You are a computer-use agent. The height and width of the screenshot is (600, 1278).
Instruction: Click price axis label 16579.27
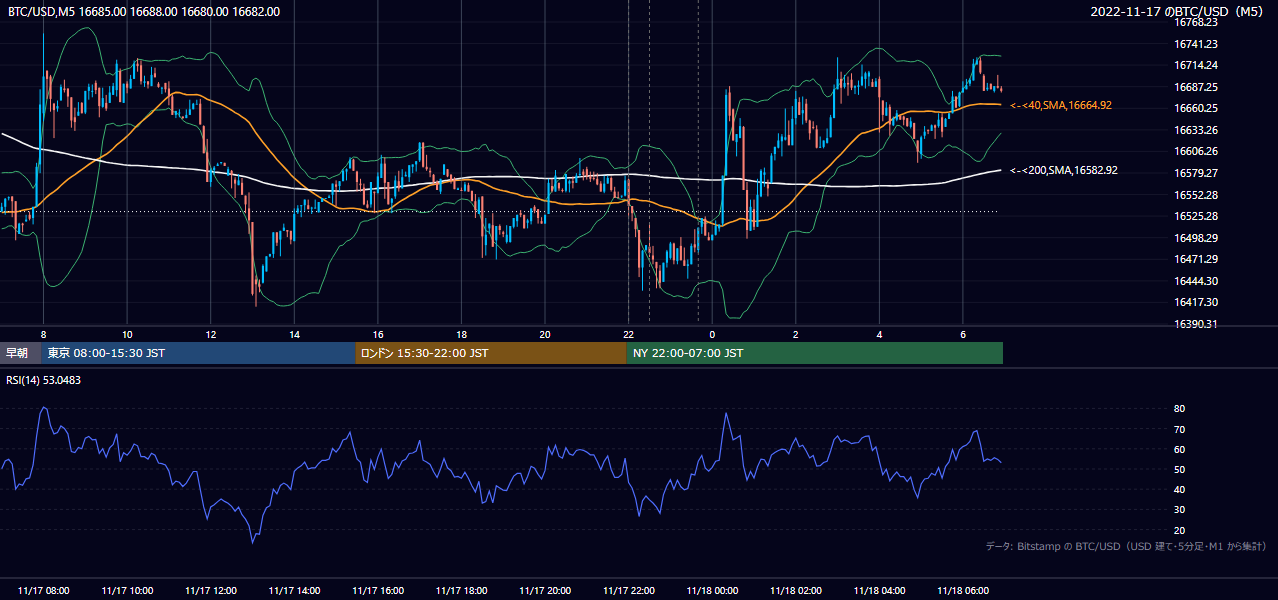point(1196,173)
